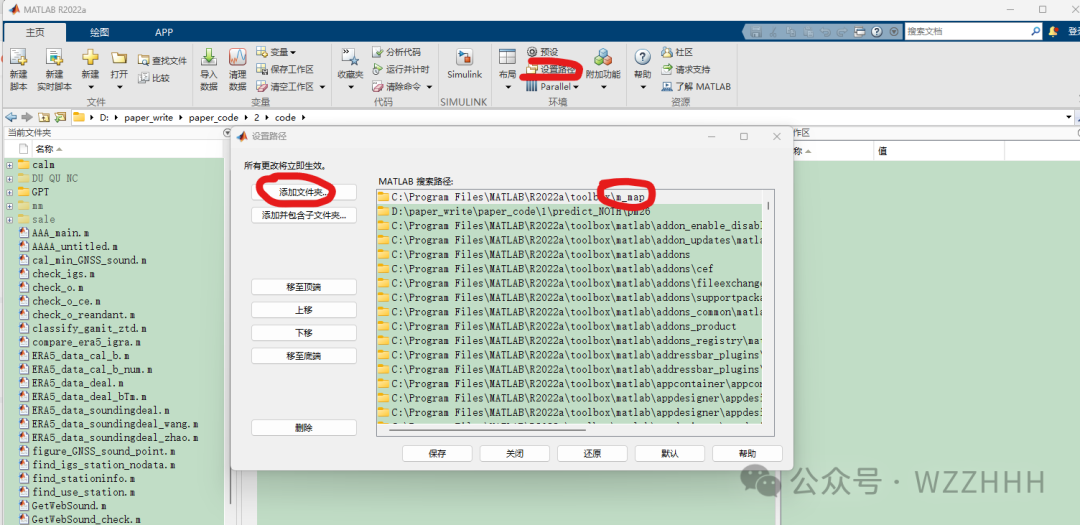
Task: Click 保存 (Save) in Set Path dialog
Action: click(437, 454)
